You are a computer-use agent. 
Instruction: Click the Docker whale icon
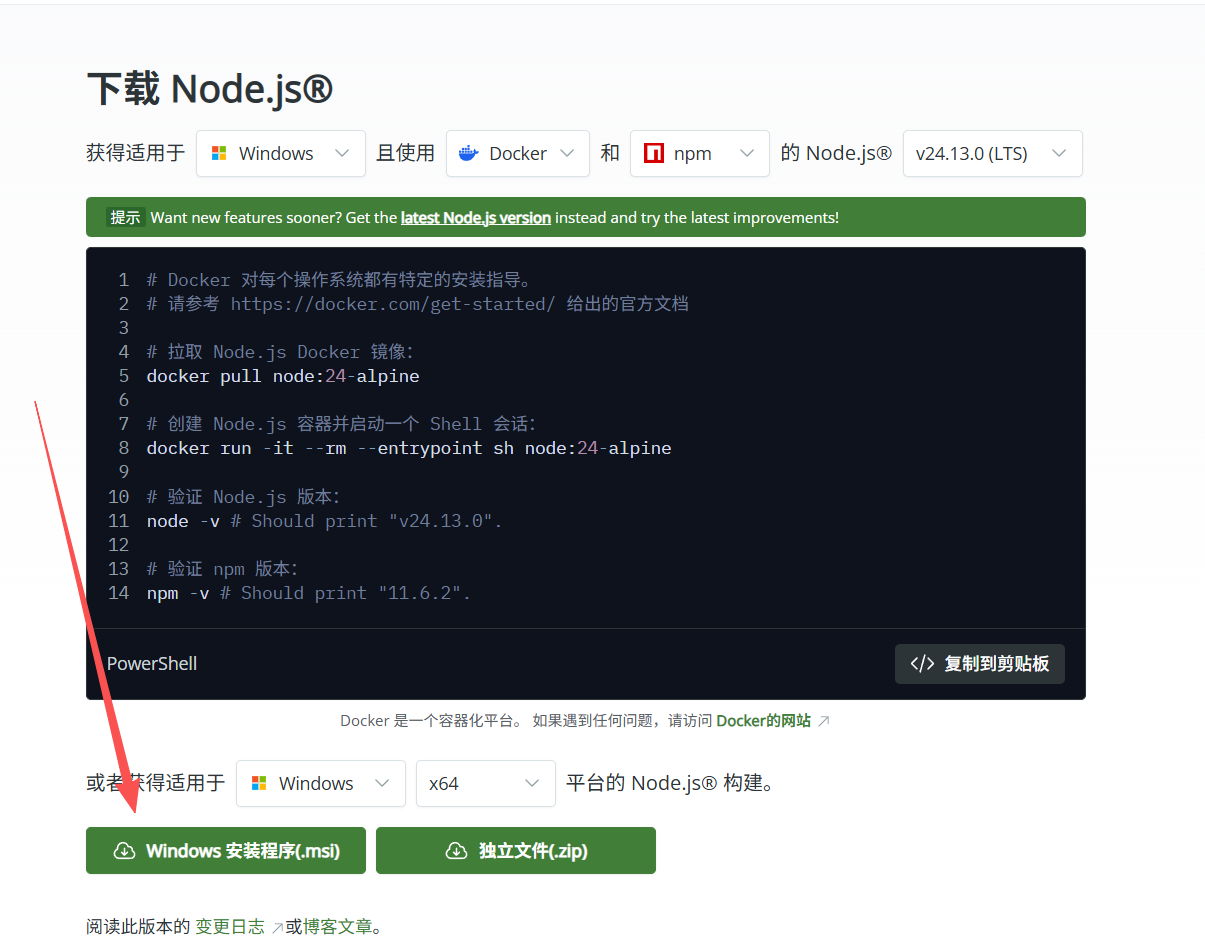click(468, 153)
